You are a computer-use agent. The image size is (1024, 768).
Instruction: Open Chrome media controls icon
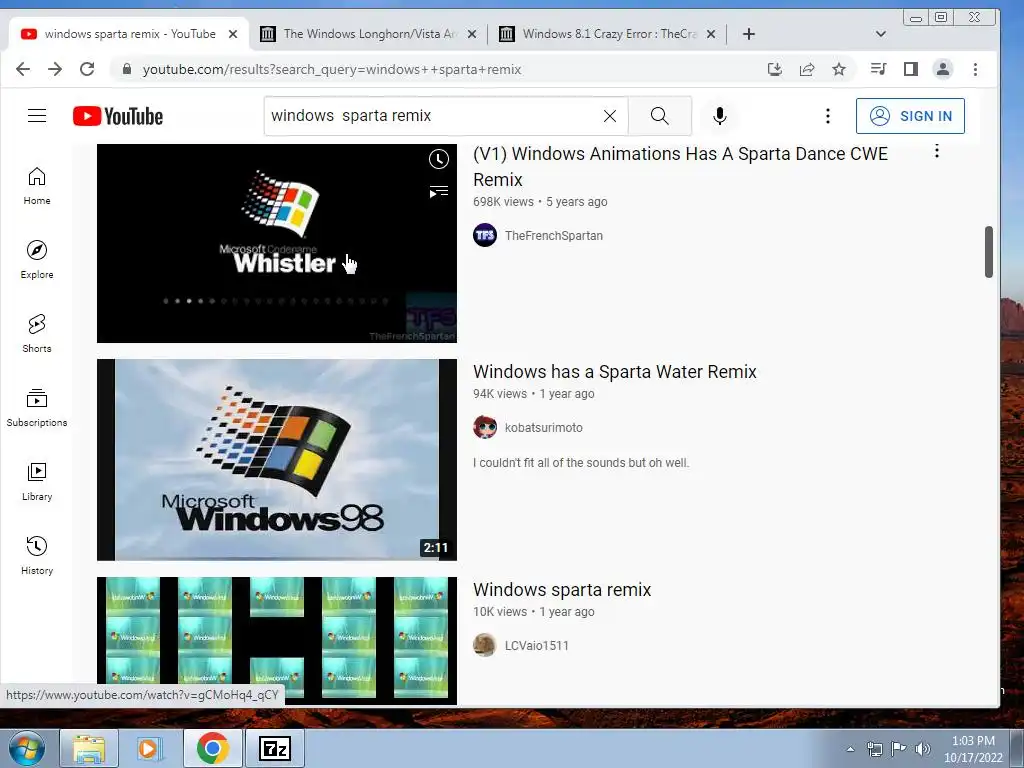878,69
